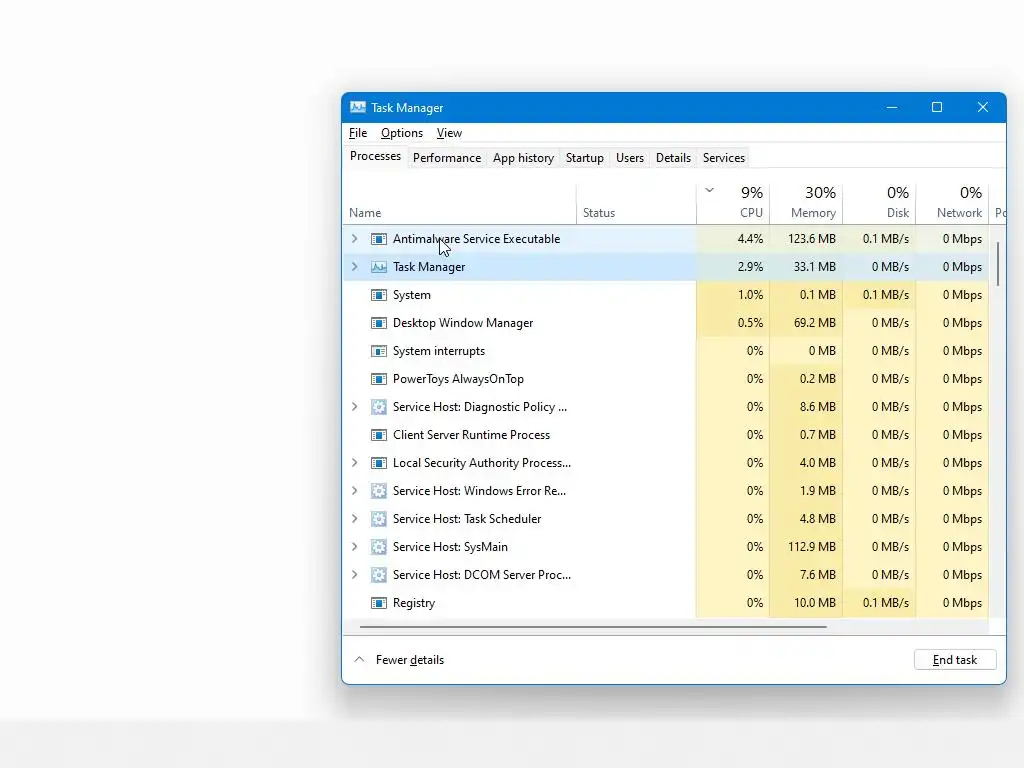
Task: Click the Local Security Authority Process icon
Action: click(x=379, y=463)
